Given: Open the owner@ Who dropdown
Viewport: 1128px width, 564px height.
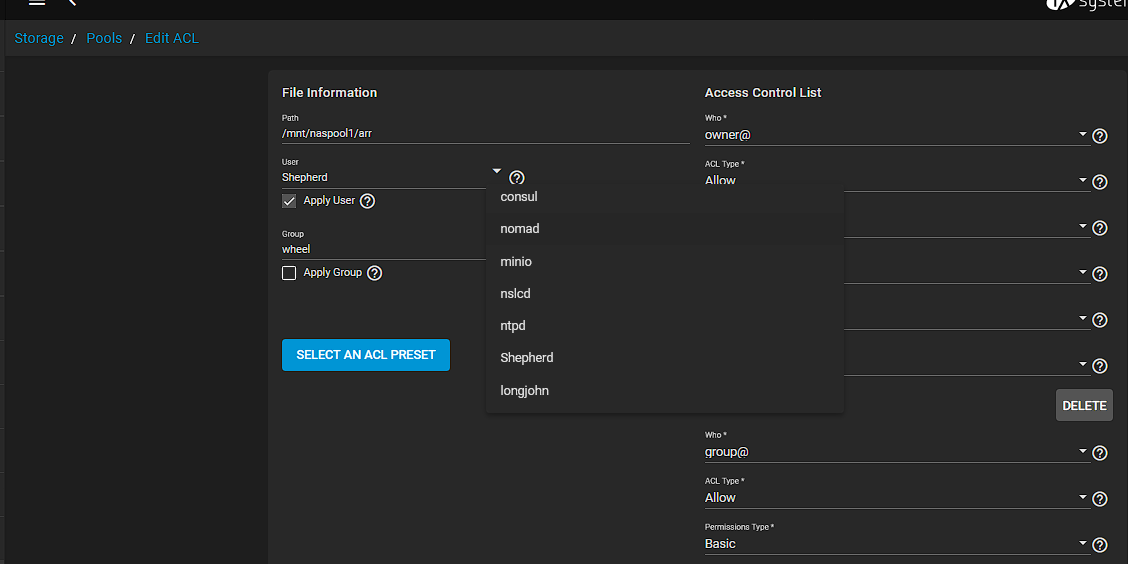Looking at the screenshot, I should (x=896, y=135).
